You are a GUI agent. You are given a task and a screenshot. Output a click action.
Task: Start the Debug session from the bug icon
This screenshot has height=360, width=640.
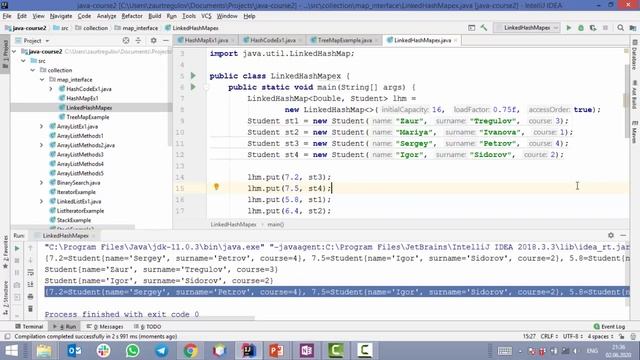pyautogui.click(x=581, y=28)
